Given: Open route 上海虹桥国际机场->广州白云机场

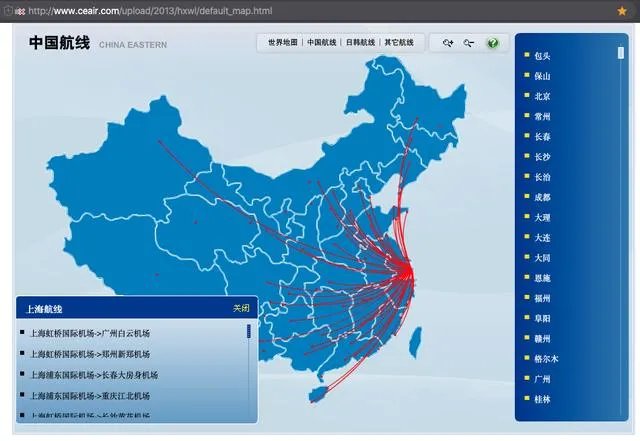Looking at the screenshot, I should pyautogui.click(x=90, y=333).
